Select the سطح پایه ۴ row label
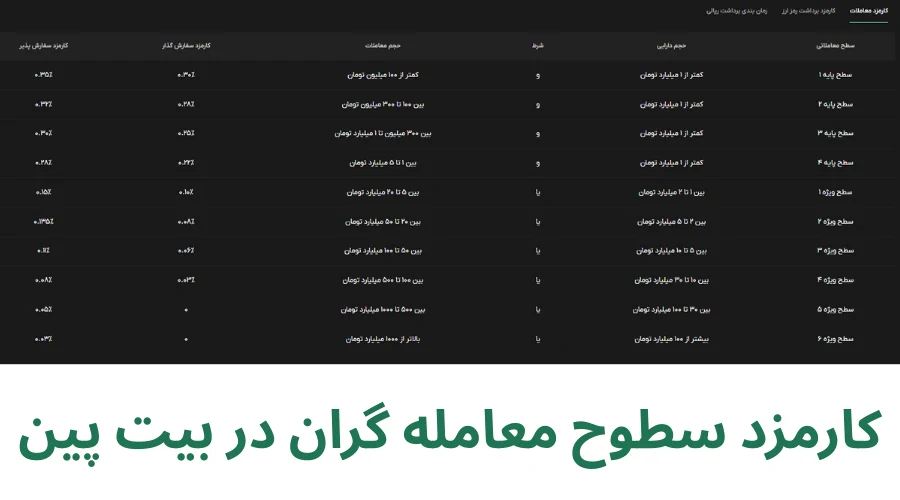The image size is (900, 500). pos(835,162)
